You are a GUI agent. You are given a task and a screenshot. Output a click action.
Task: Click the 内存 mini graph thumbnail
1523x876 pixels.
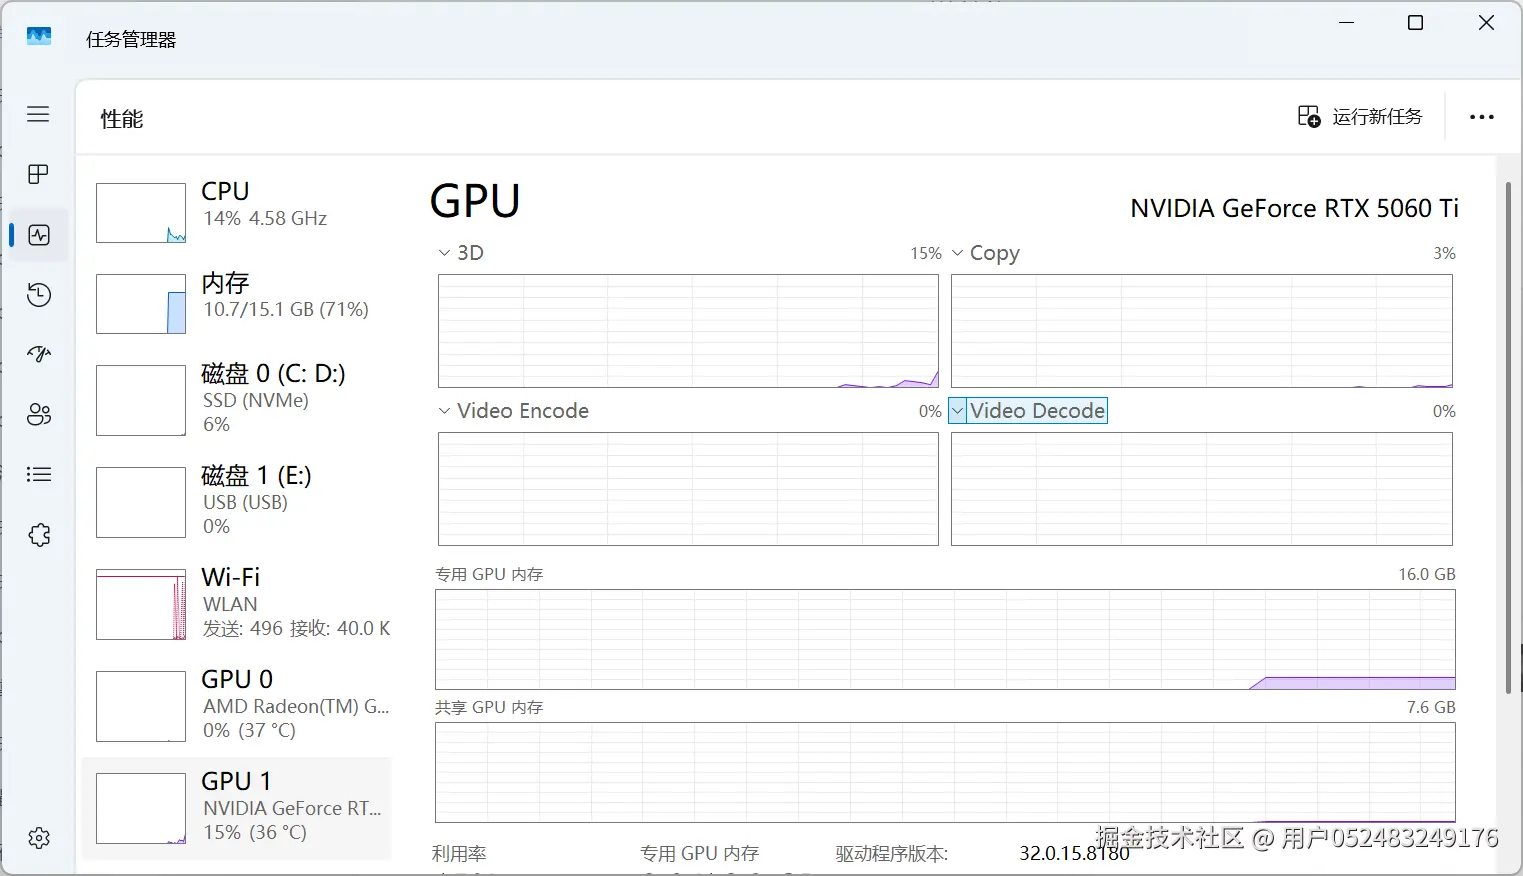point(141,304)
